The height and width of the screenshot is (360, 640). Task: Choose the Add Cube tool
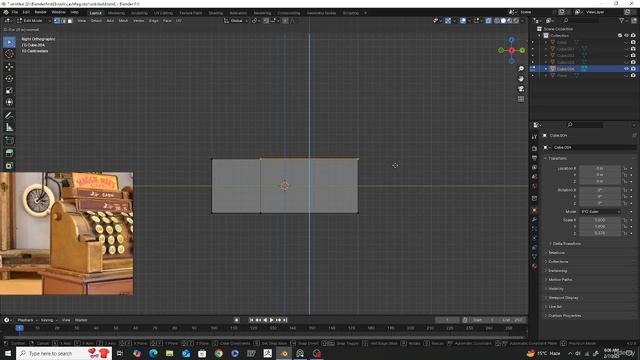coord(9,141)
